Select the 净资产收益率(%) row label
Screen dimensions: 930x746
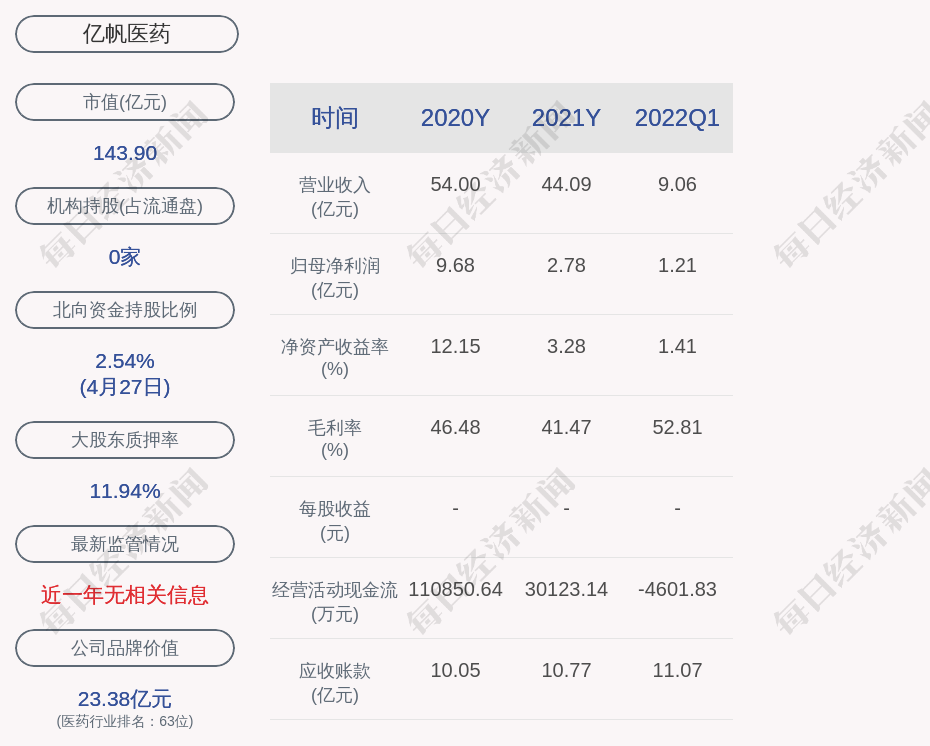click(x=335, y=358)
